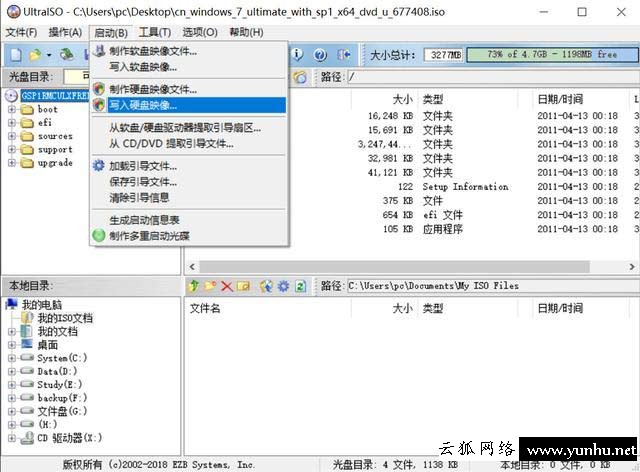Click the horizontal scrollbar right arrow
Image resolution: width=640 pixels, height=472 pixels.
tap(632, 267)
